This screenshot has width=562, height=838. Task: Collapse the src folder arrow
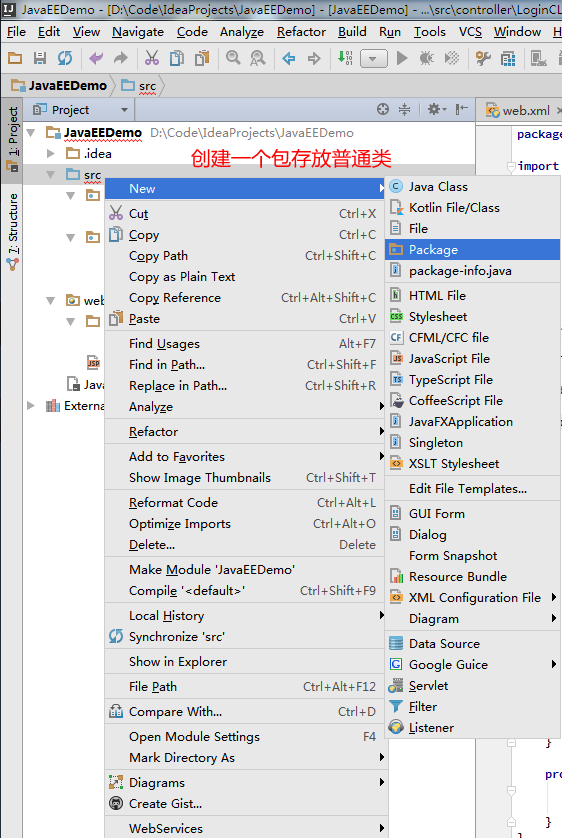pyautogui.click(x=51, y=175)
